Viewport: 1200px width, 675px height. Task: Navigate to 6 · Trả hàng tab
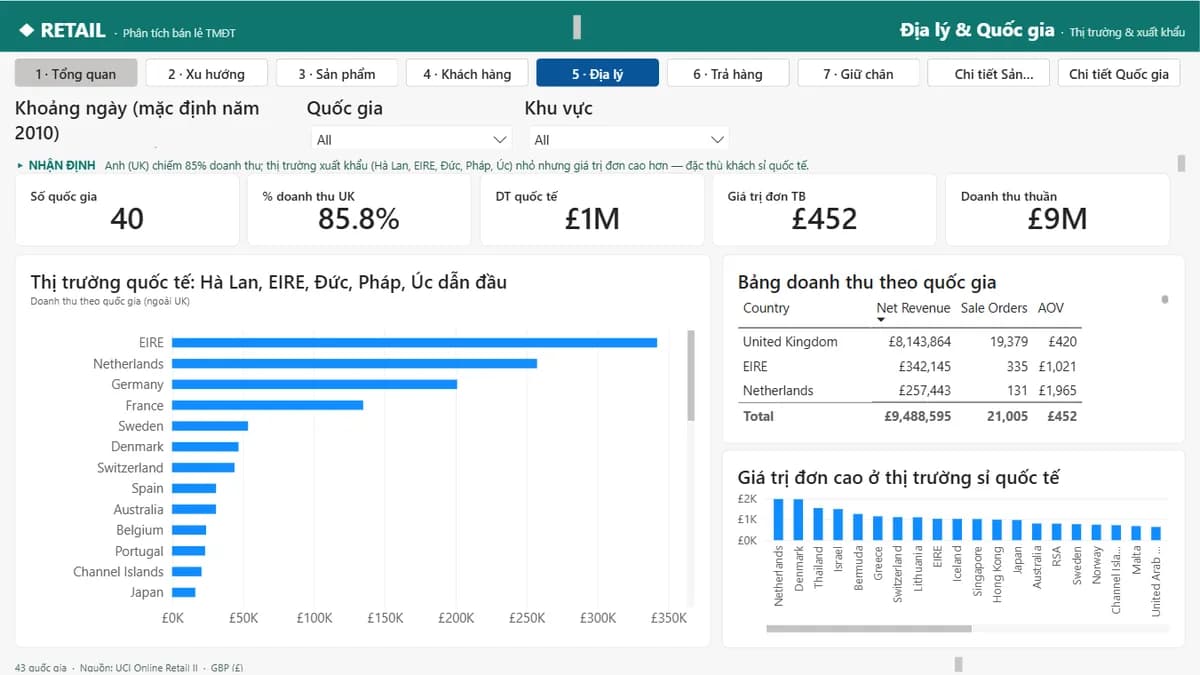click(x=728, y=73)
